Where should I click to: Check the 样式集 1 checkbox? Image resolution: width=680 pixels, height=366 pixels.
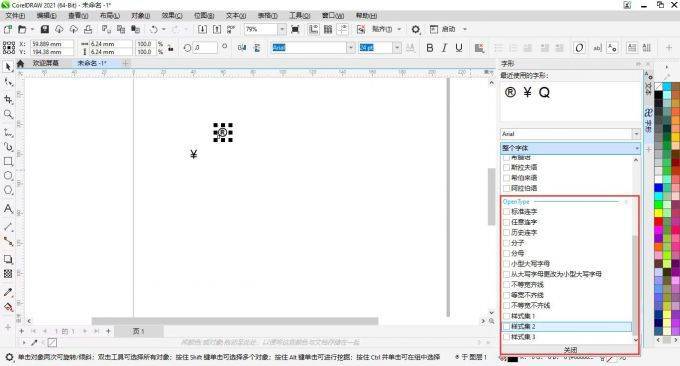pos(506,316)
